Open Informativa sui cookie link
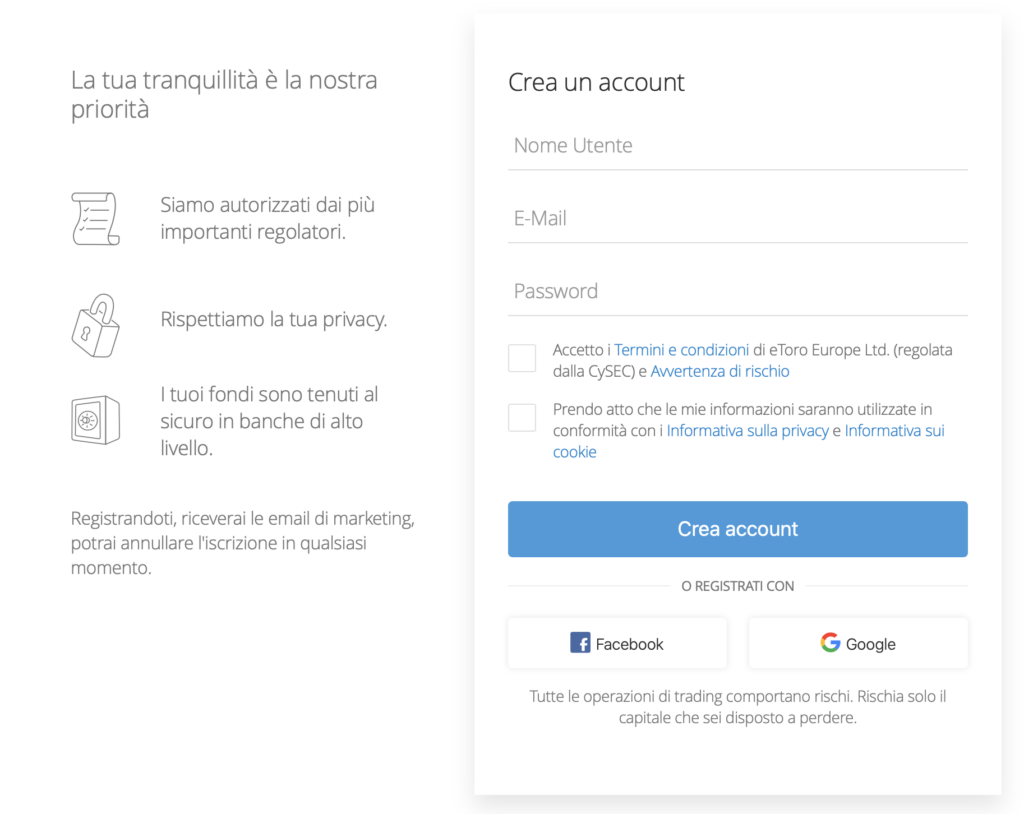Screen dimensions: 1024x814 pyautogui.click(x=748, y=441)
